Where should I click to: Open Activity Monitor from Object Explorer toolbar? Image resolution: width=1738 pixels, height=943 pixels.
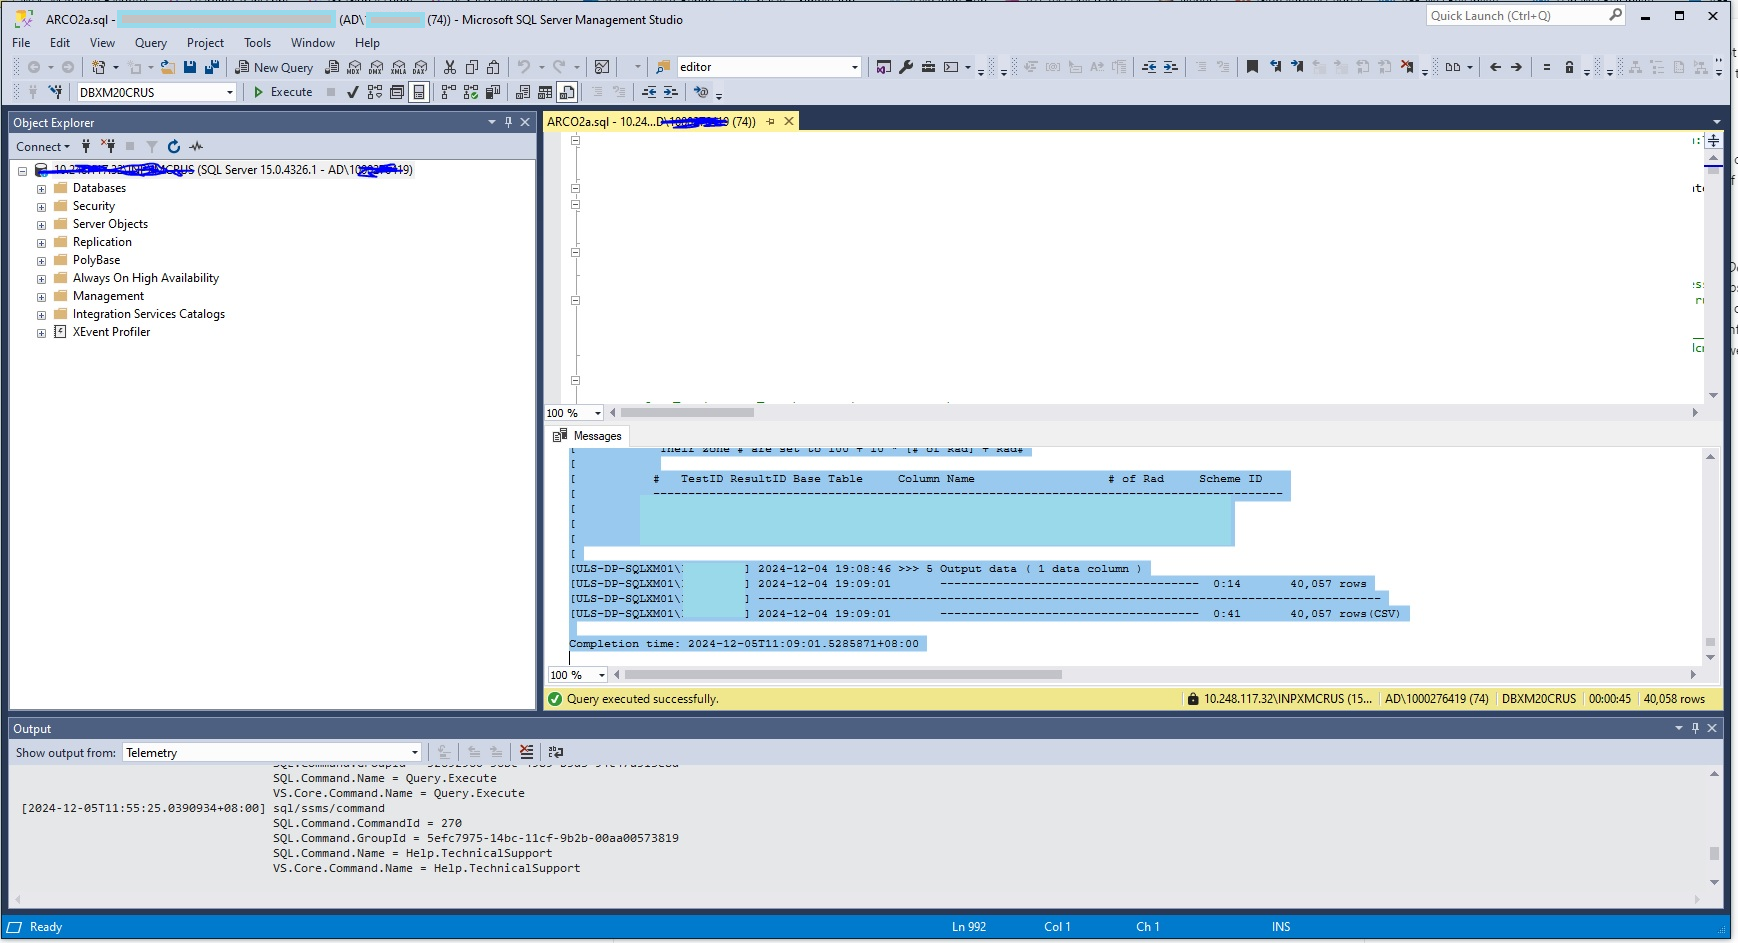196,146
